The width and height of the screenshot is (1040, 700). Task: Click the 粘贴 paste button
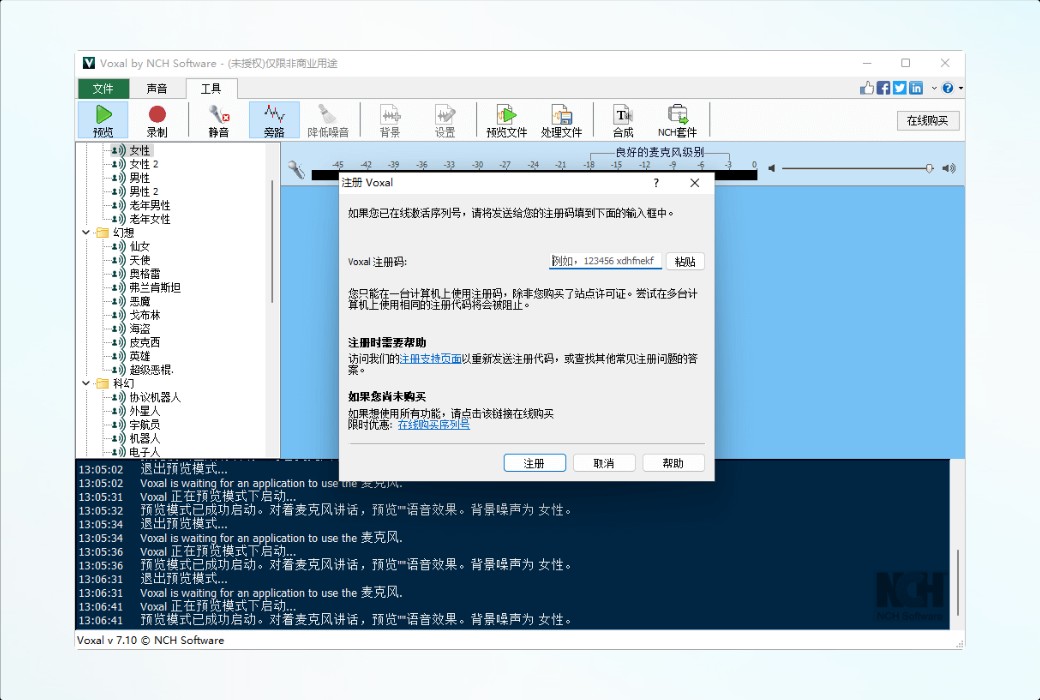point(685,261)
